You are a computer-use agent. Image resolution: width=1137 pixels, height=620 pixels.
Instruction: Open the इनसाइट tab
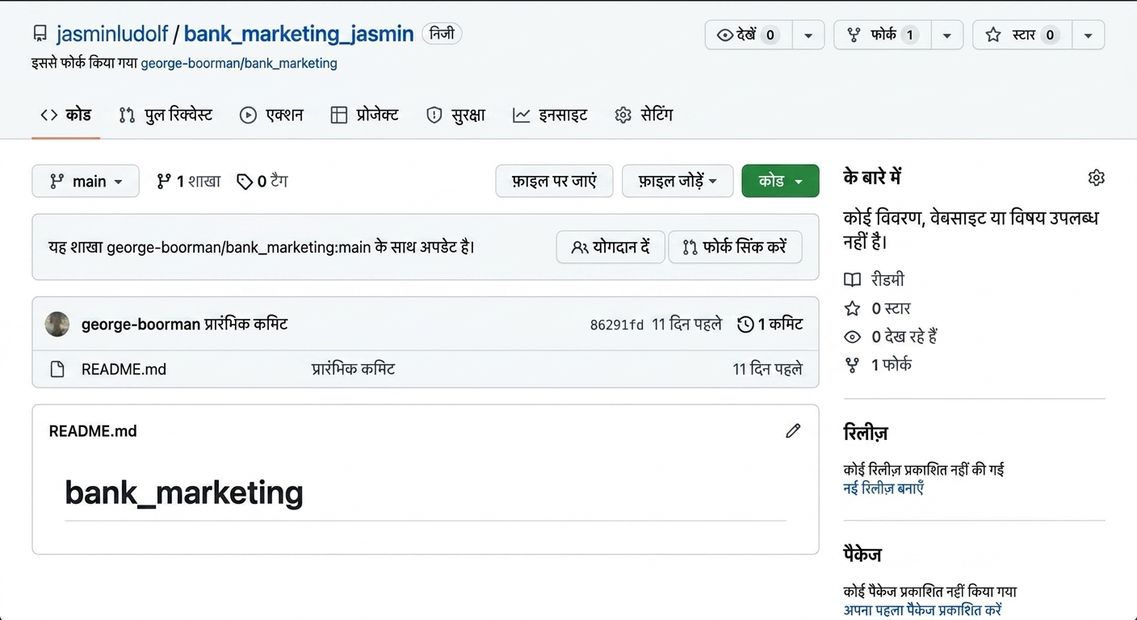pyautogui.click(x=550, y=115)
